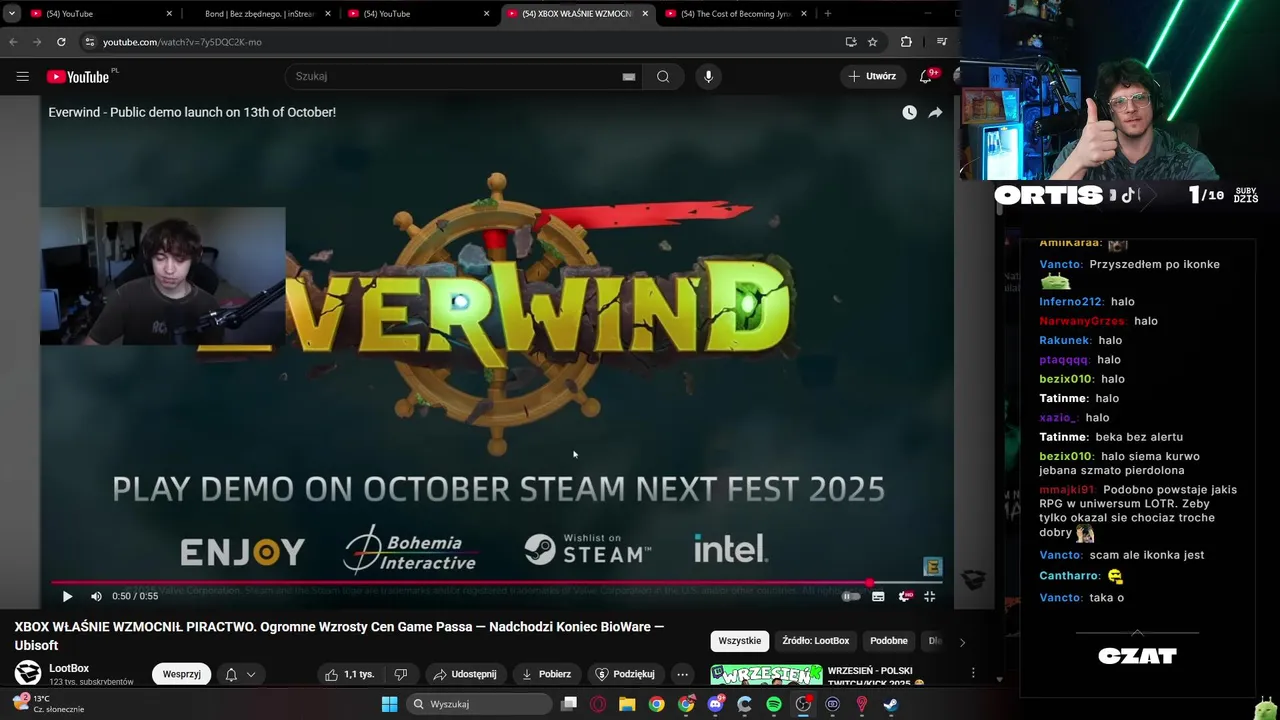Open the on-screen keyboard icon in search box

[628, 77]
